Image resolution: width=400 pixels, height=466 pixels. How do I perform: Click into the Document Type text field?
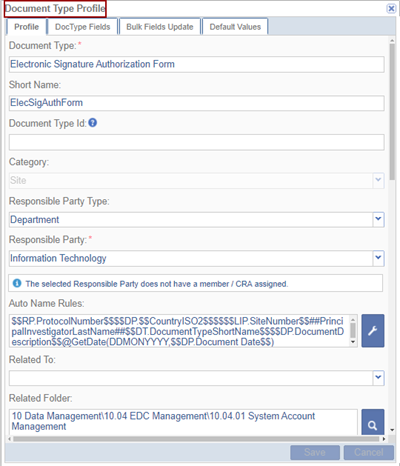pos(197,64)
